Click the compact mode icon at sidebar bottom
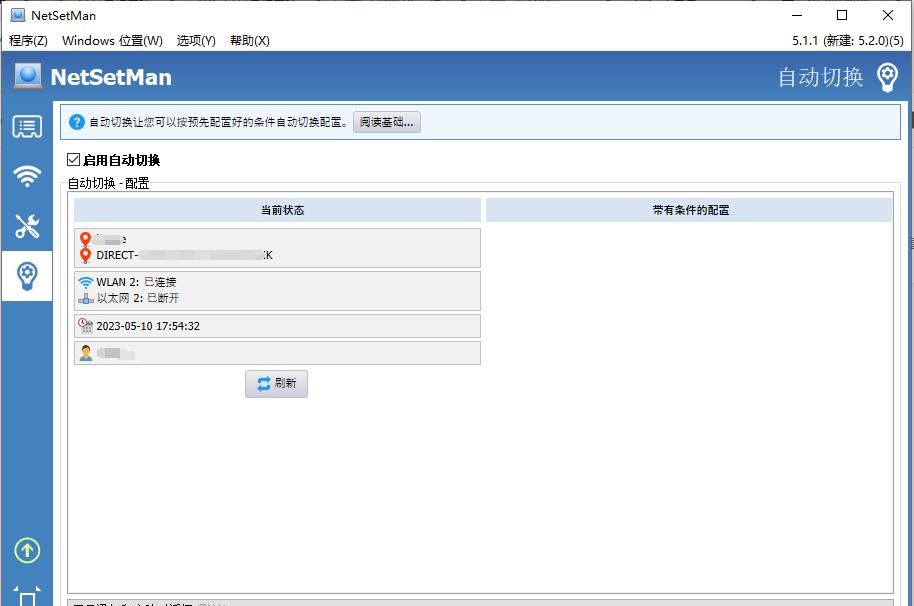Screen dimensions: 914x606 tap(27, 596)
